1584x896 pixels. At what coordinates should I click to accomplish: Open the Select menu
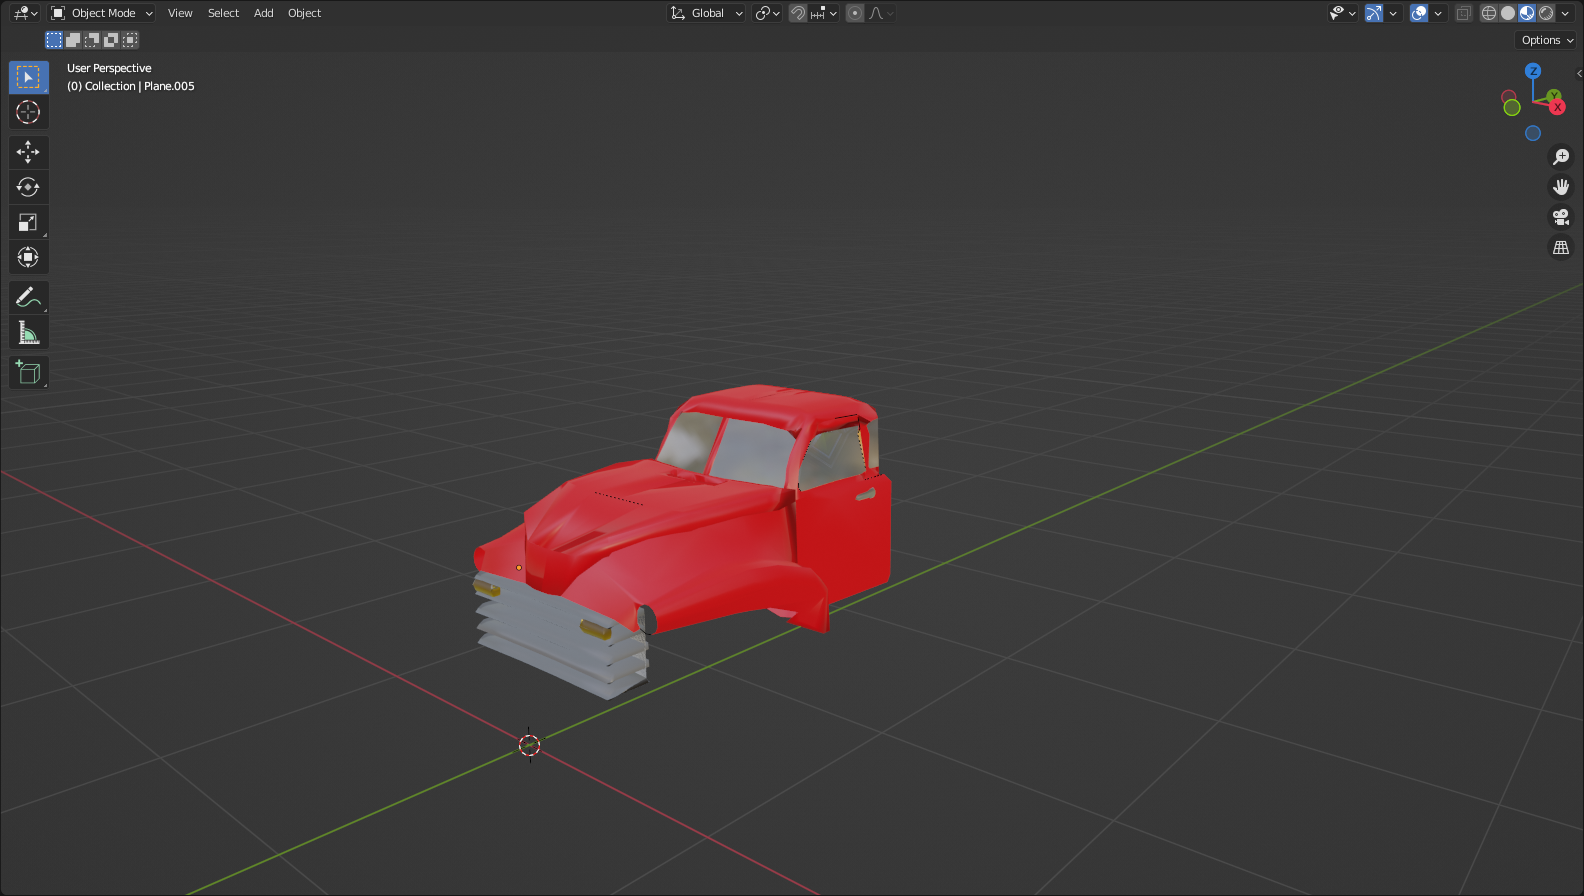coord(223,13)
